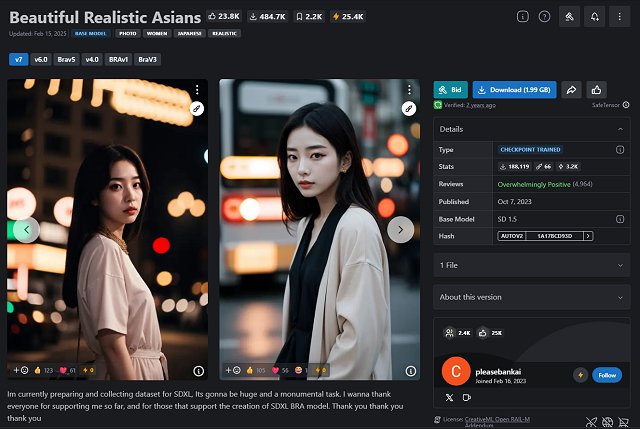Follow the creator pleasebankai
Viewport: 640px width, 429px height.
click(x=606, y=374)
